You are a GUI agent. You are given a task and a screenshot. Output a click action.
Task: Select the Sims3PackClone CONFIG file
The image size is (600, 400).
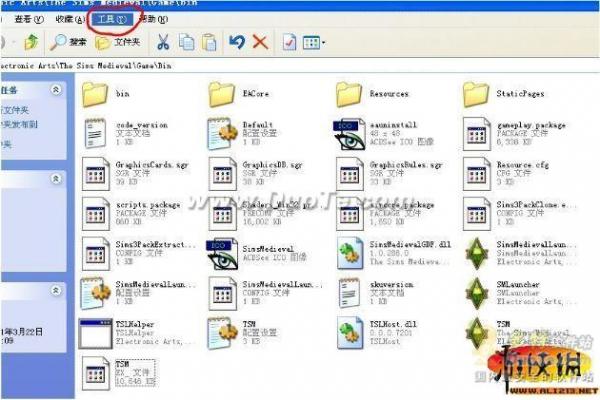click(x=519, y=214)
